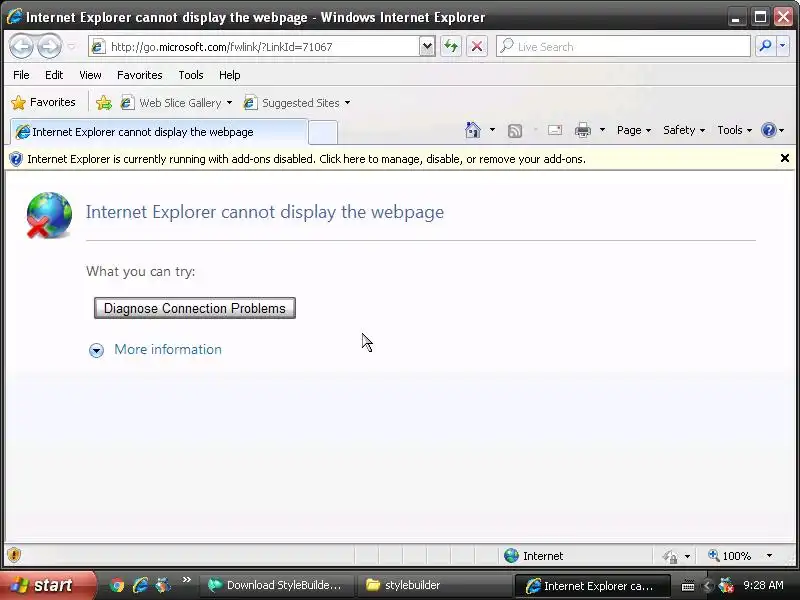Screen dimensions: 800x600
Task: Expand printer options dropdown arrow
Action: [x=603, y=130]
